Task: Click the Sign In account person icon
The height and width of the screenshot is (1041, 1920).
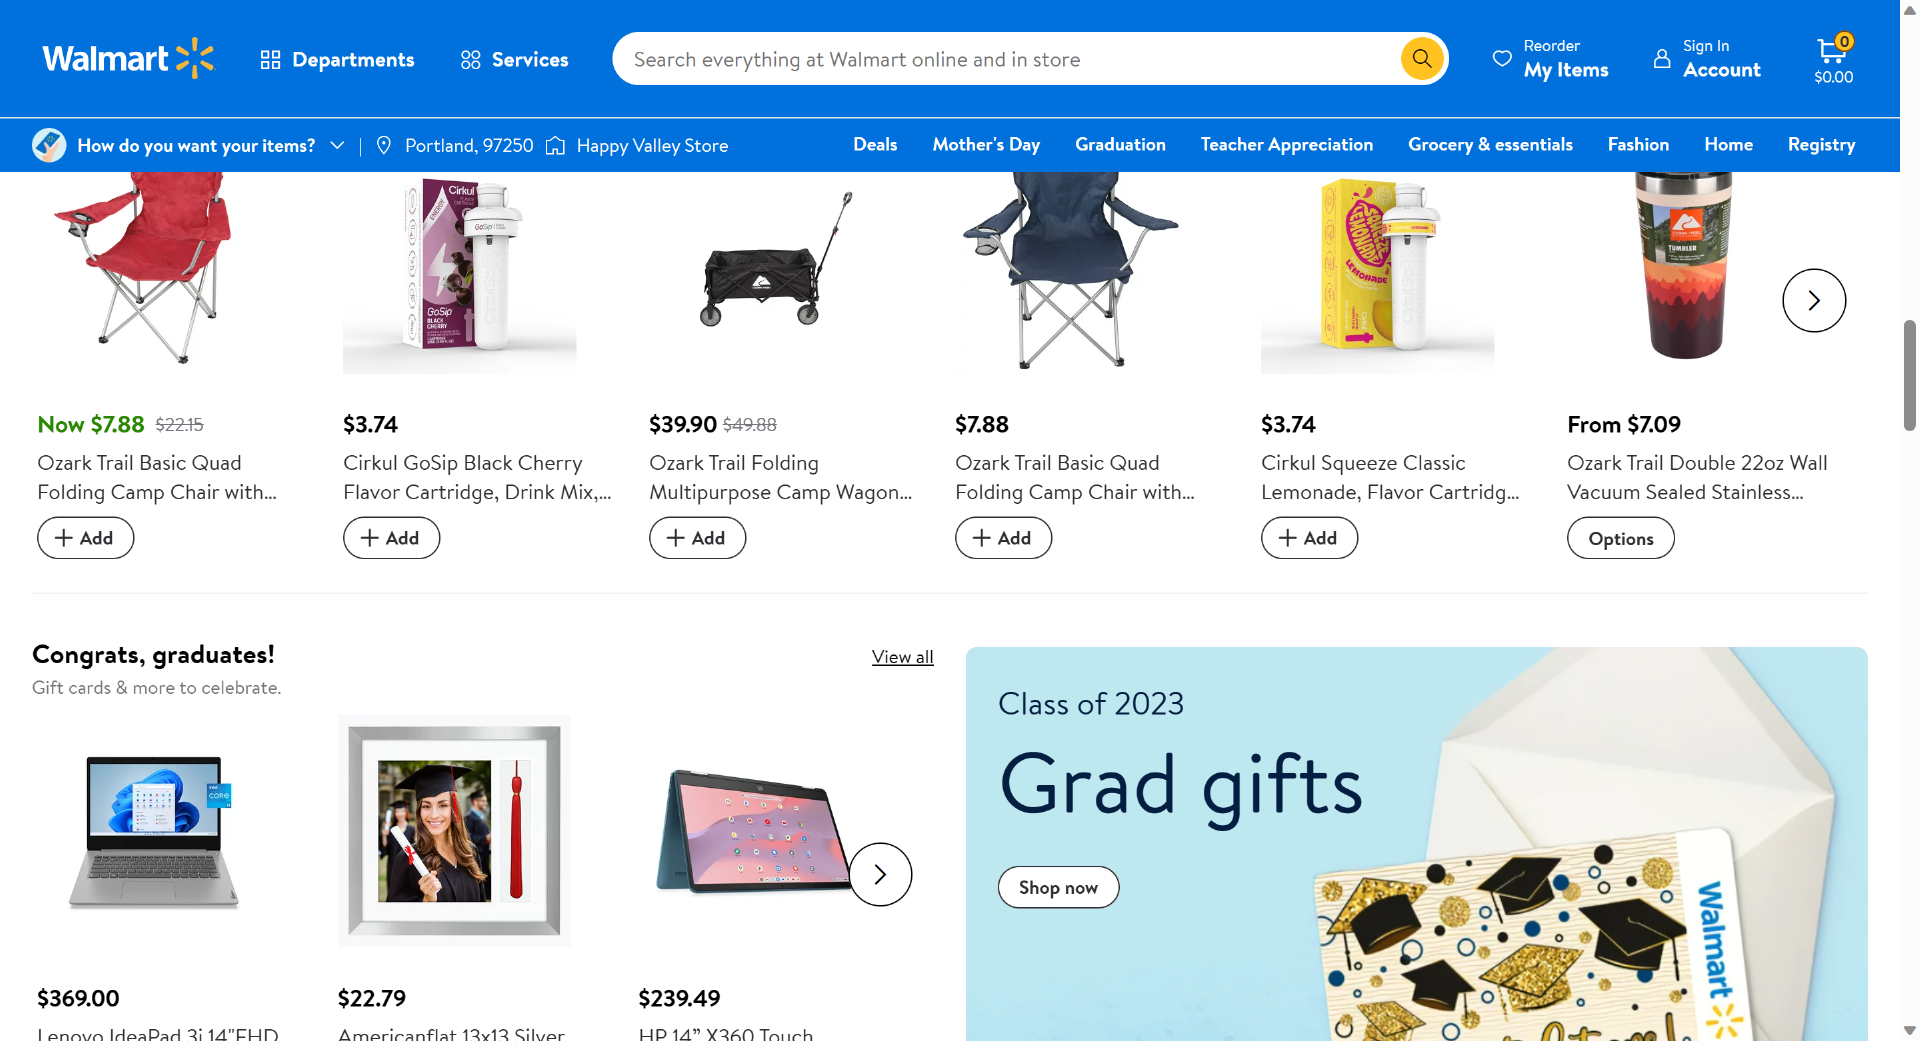Action: (x=1662, y=59)
